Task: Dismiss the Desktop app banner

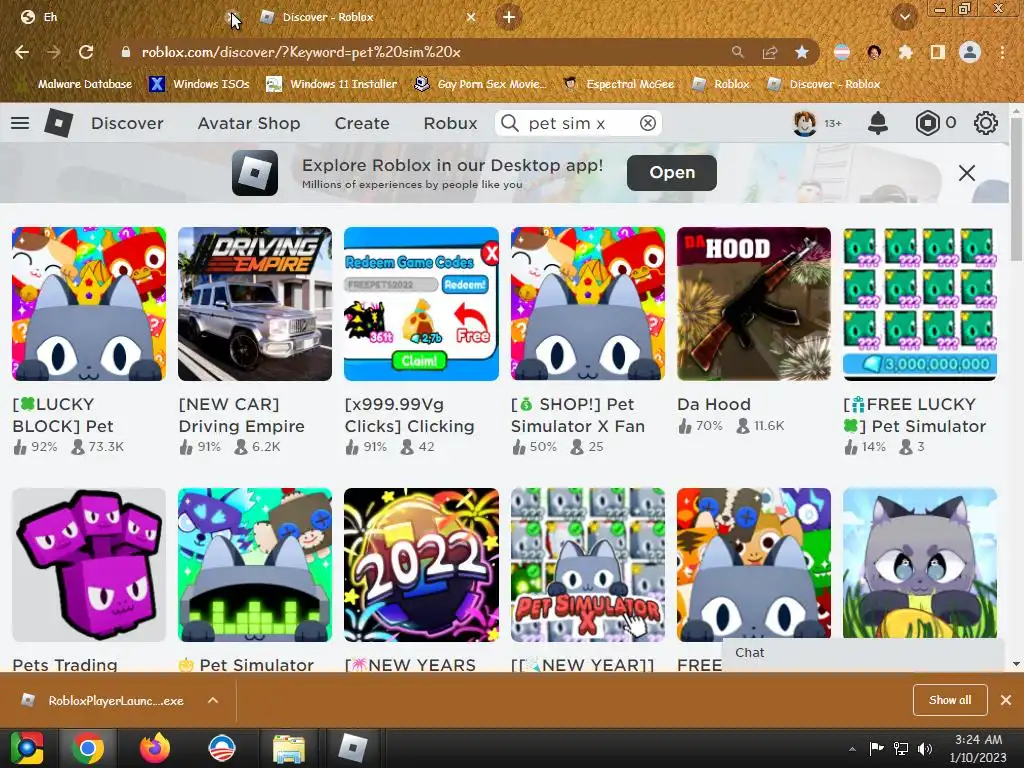Action: [x=967, y=173]
